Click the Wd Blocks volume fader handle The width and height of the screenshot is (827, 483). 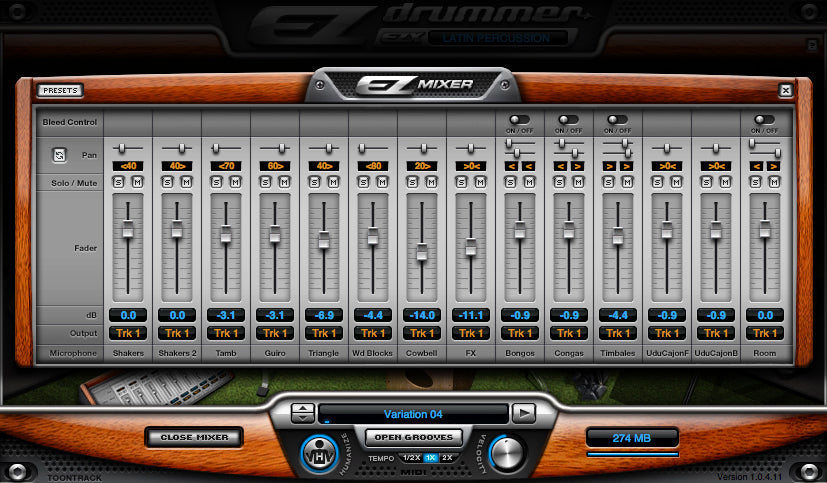tap(373, 236)
